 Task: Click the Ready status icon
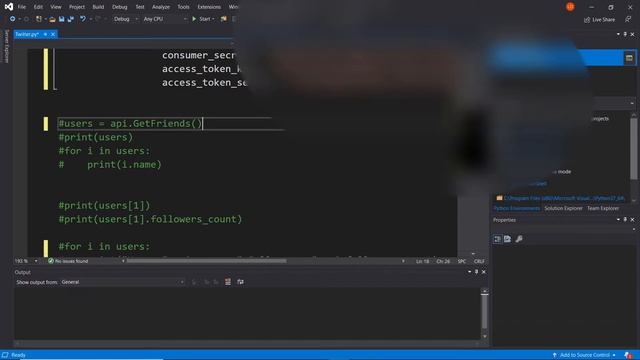(5, 355)
